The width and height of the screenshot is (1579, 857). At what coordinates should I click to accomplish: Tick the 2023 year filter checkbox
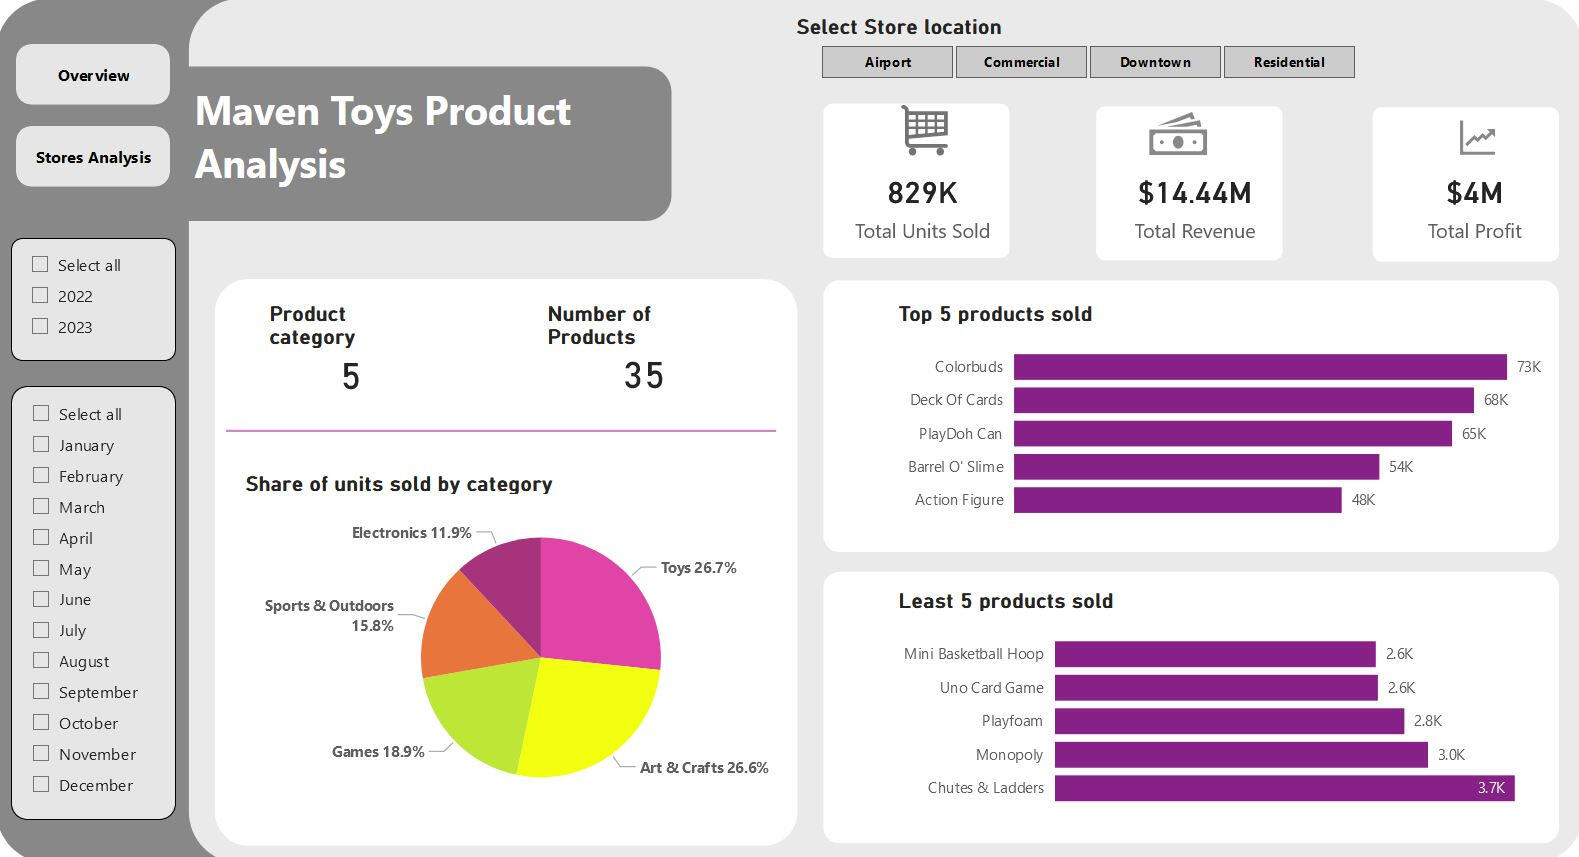(40, 326)
